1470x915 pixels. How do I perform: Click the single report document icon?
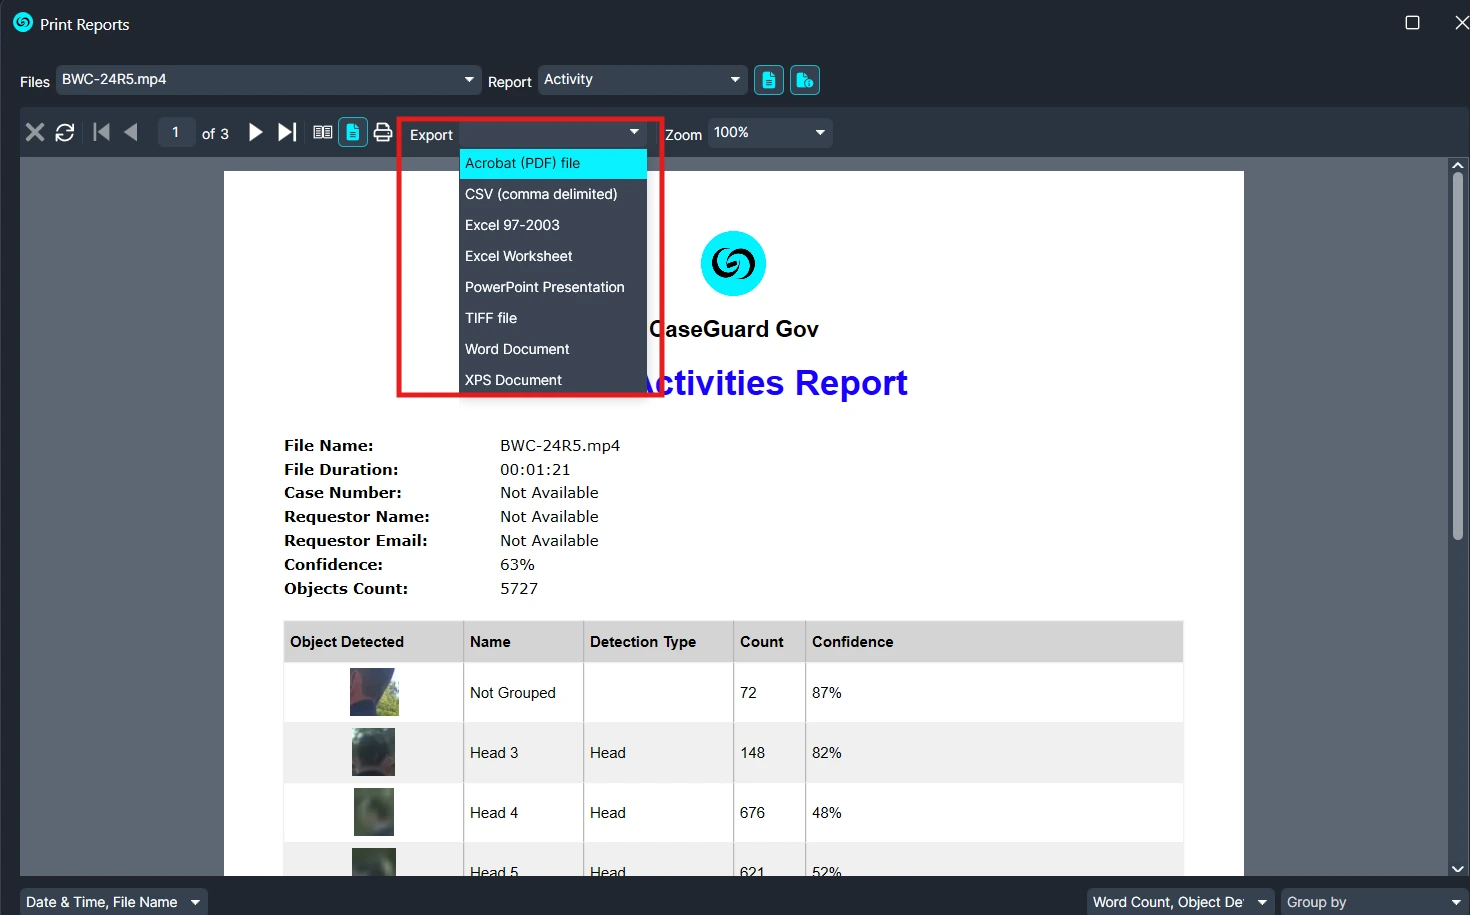(769, 80)
